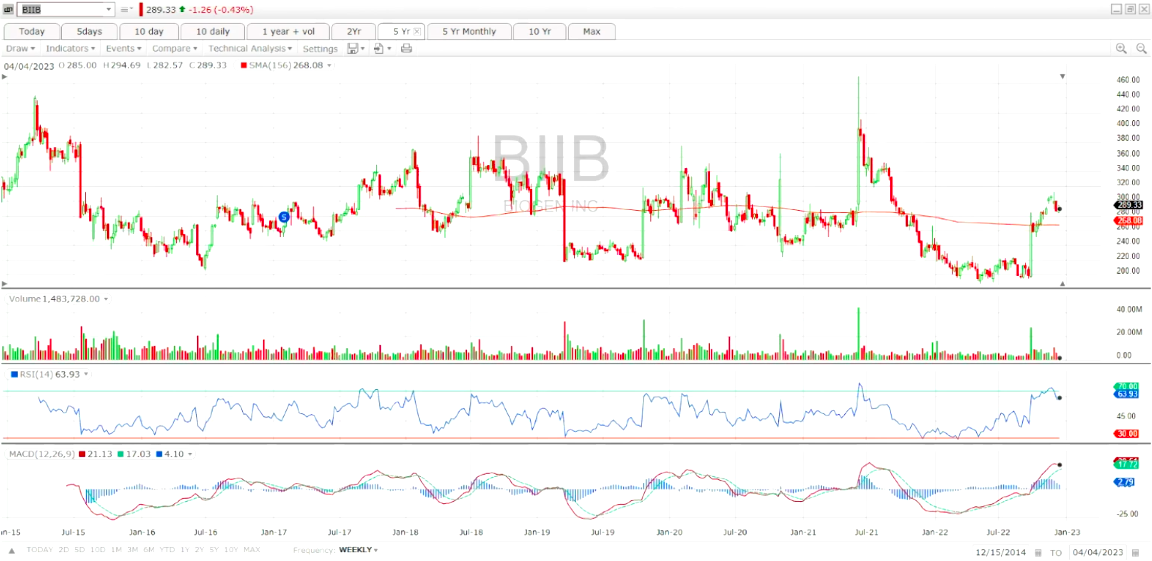
Task: Set range to MAX at the bottom
Action: coord(252,550)
